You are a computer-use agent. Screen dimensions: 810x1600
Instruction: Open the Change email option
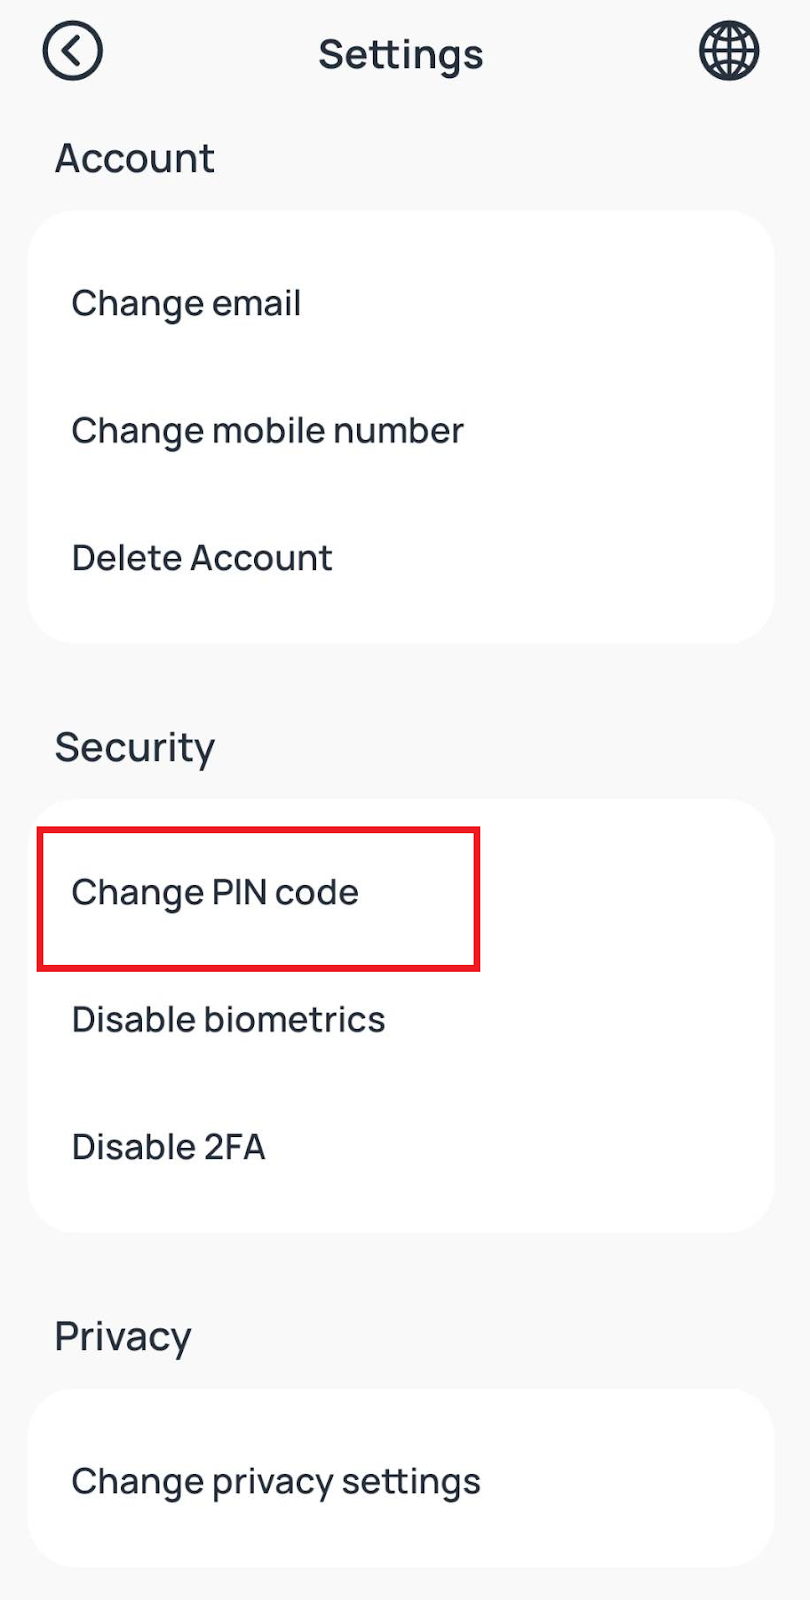pyautogui.click(x=186, y=303)
